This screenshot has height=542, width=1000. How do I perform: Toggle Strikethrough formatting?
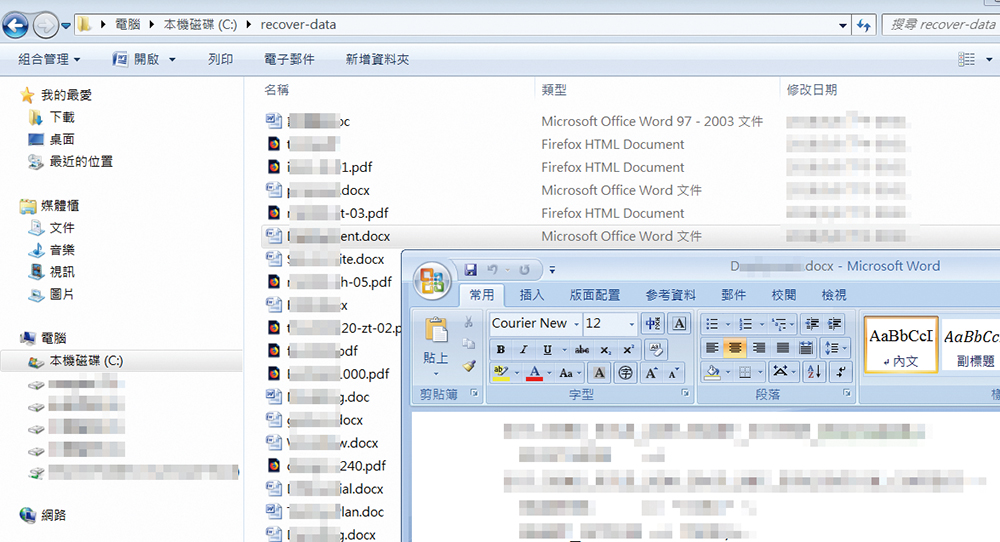(582, 349)
